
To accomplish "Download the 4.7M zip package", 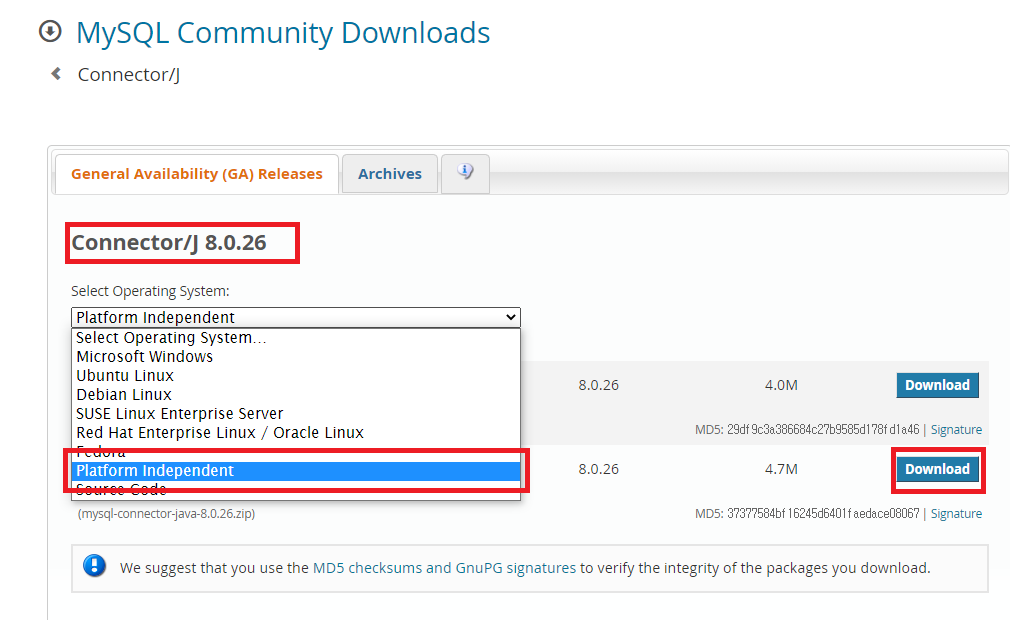I will pos(937,469).
